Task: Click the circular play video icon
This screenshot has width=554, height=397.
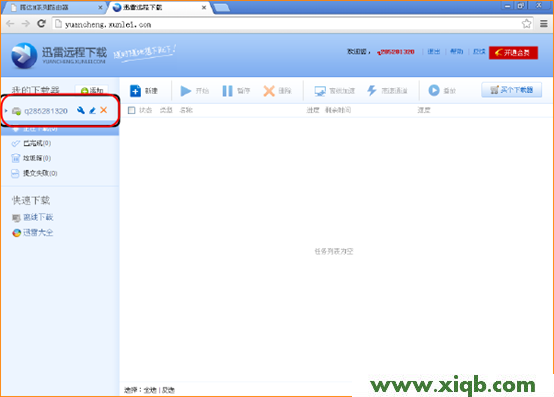Action: coord(434,90)
